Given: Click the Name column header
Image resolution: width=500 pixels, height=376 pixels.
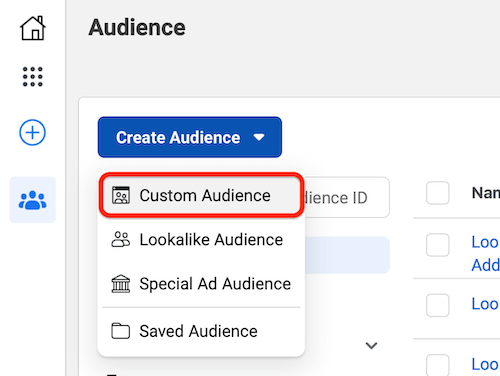Looking at the screenshot, I should click(x=486, y=193).
